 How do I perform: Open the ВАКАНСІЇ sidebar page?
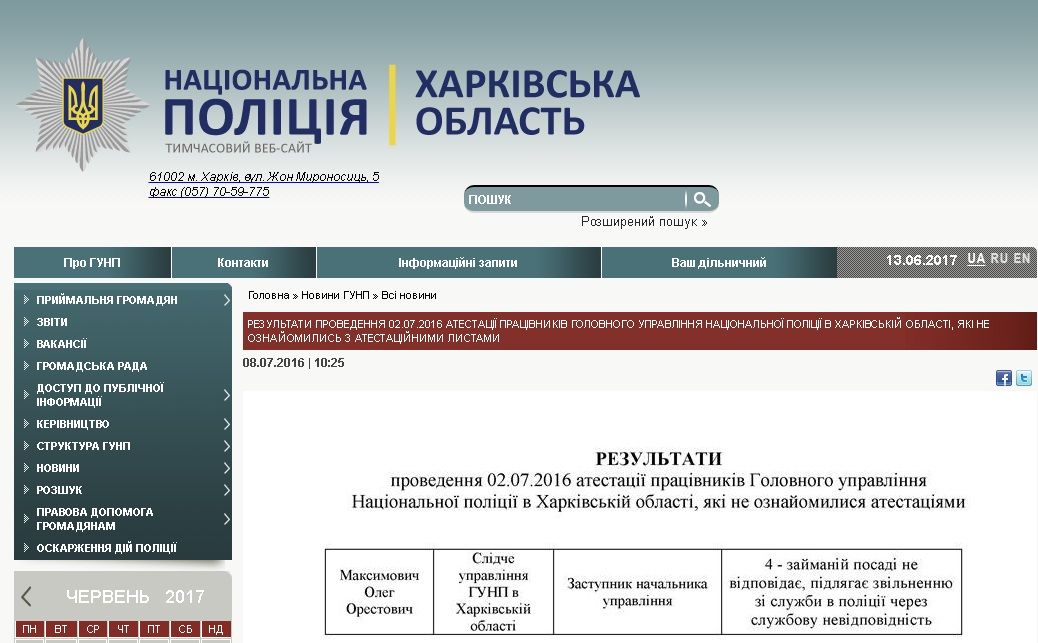point(60,343)
